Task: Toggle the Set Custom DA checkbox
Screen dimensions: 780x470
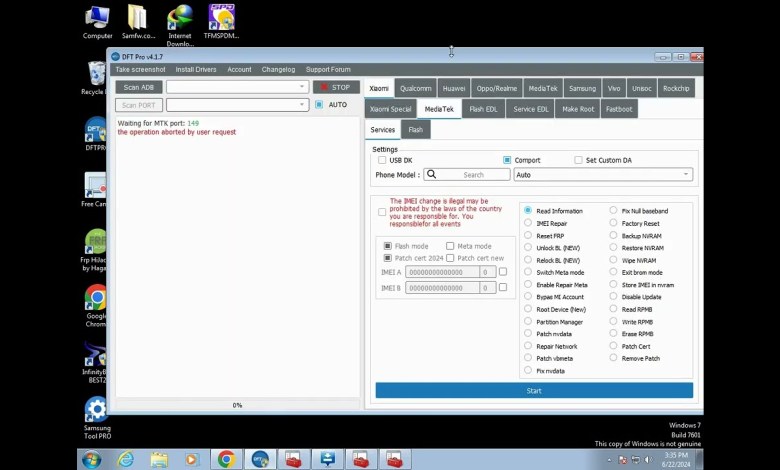Action: click(x=578, y=160)
